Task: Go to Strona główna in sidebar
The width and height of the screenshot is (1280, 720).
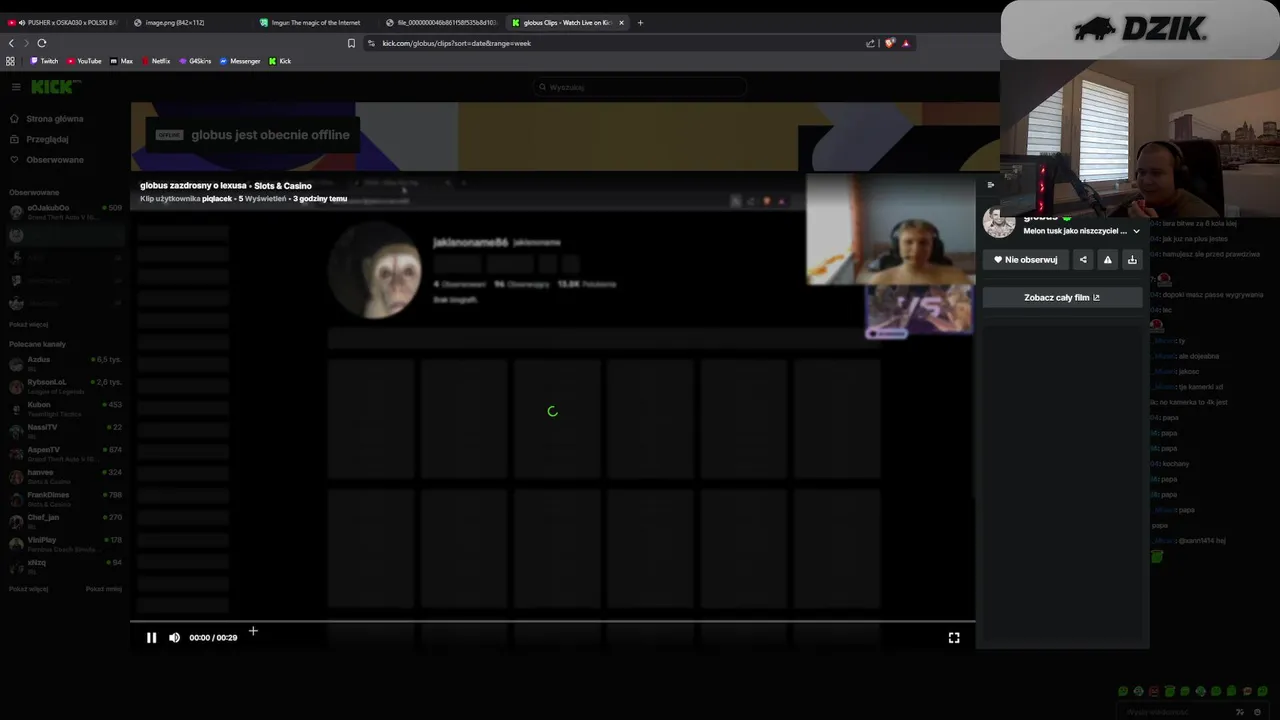Action: 55,118
